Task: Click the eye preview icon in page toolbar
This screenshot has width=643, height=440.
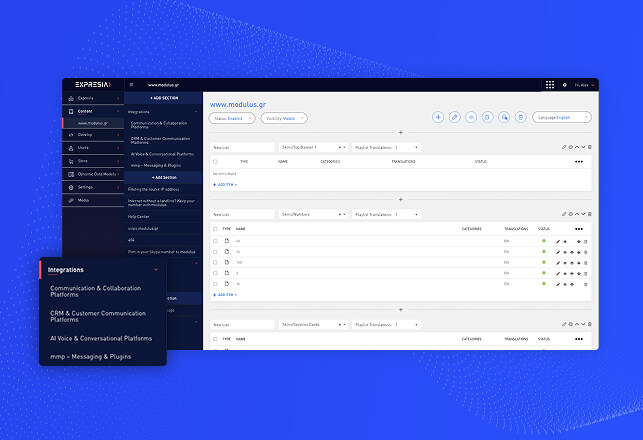Action: 471,117
